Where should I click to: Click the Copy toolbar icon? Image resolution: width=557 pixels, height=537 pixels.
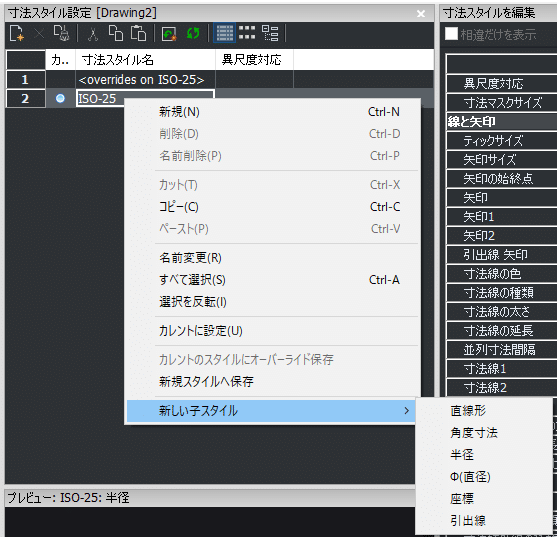tap(116, 33)
